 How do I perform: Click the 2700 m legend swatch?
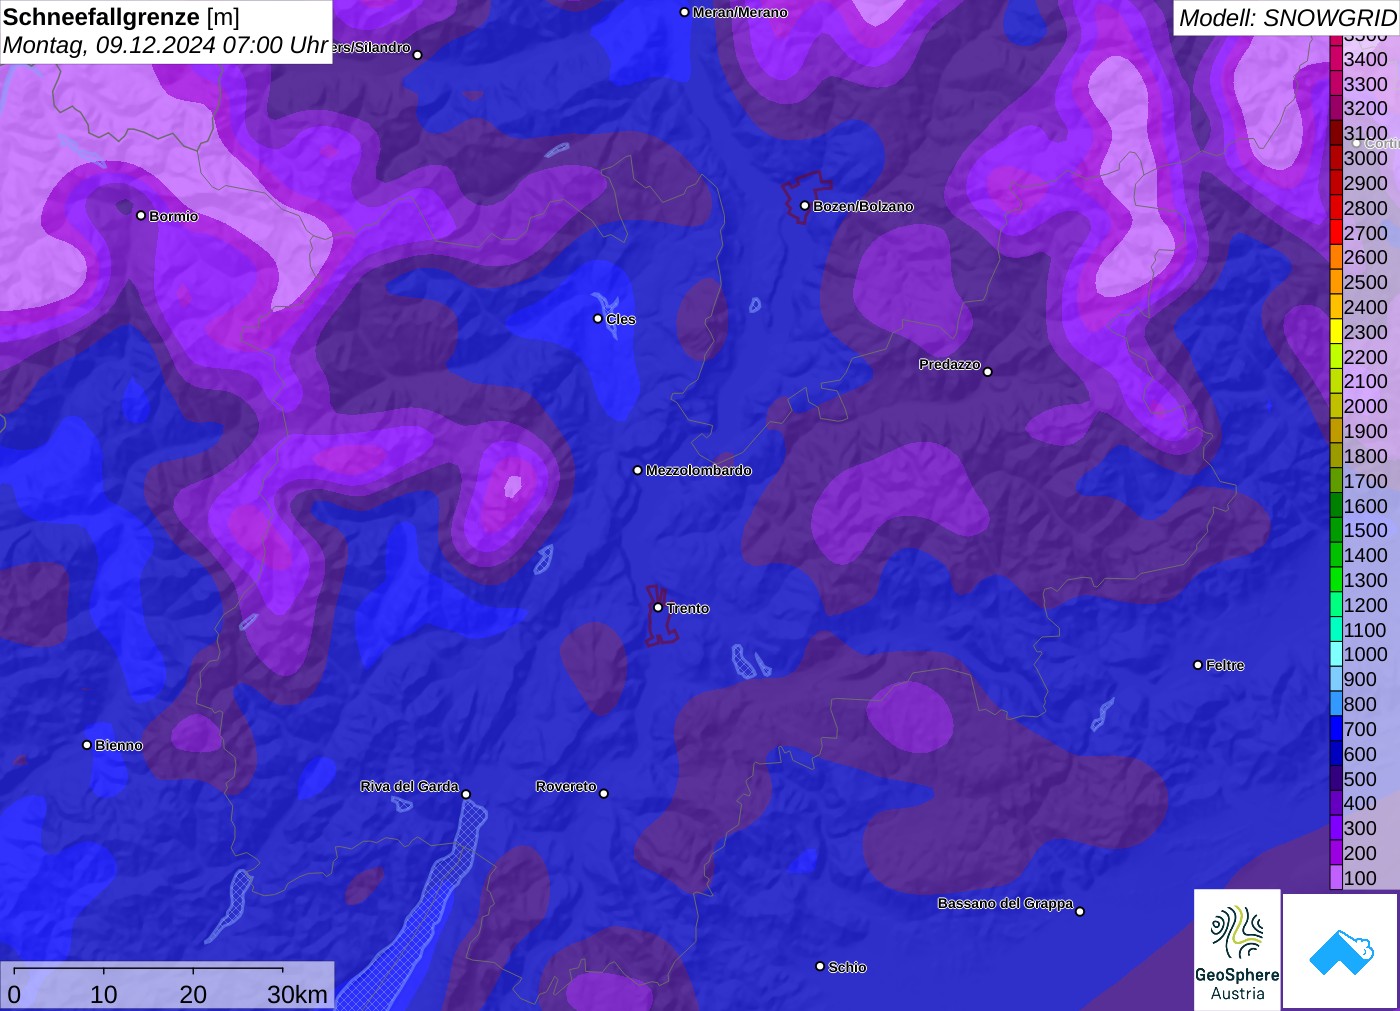click(x=1336, y=233)
